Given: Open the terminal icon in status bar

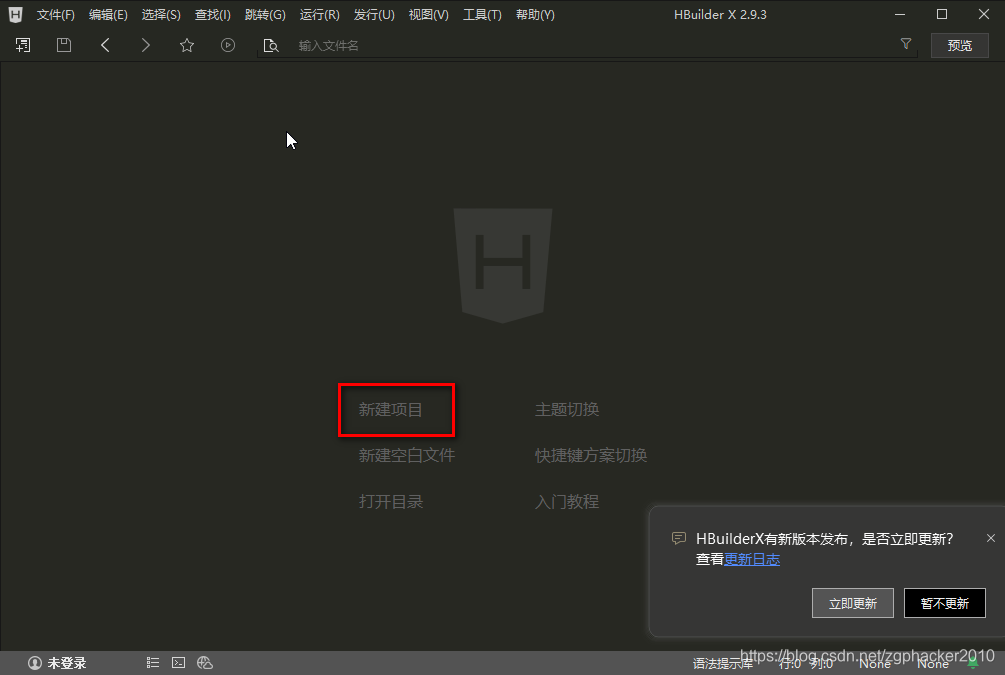Looking at the screenshot, I should [x=178, y=663].
